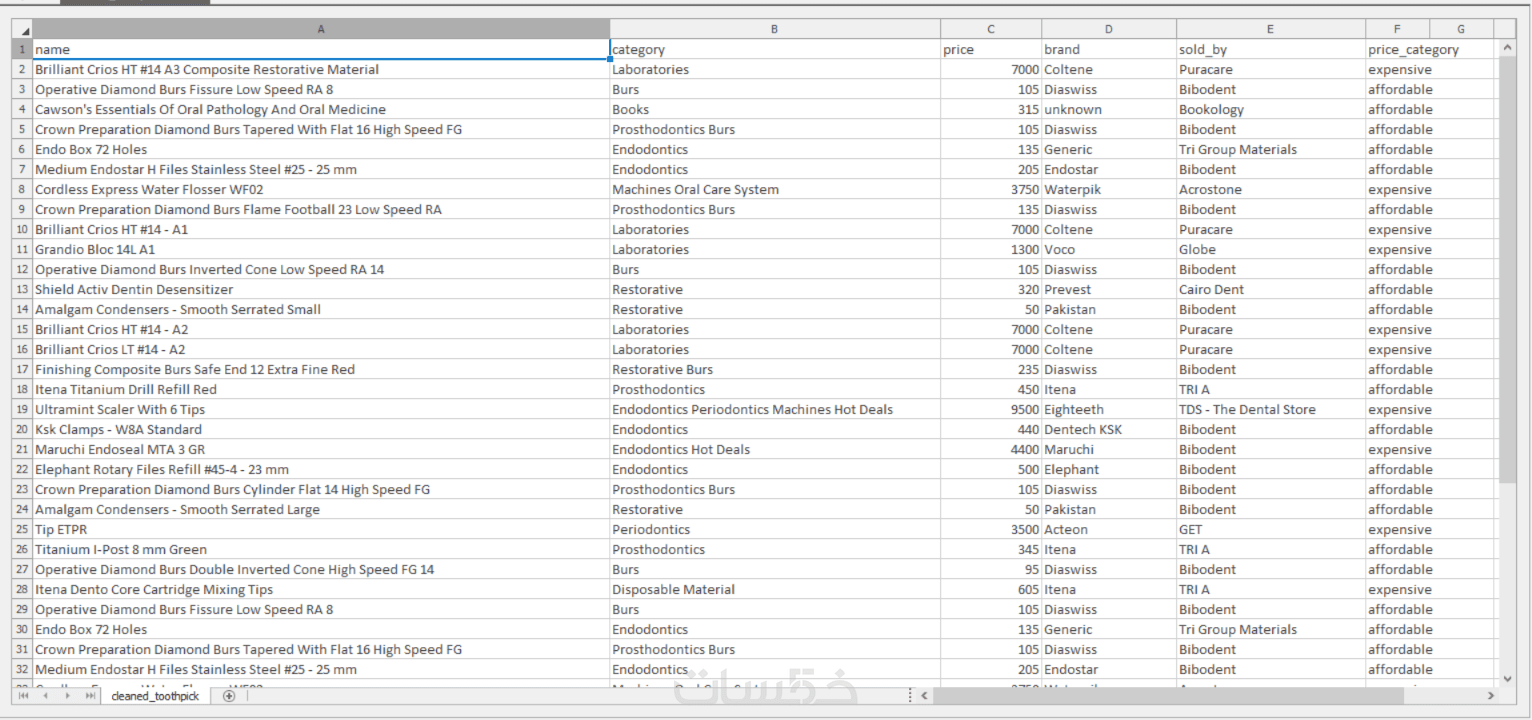1532x720 pixels.
Task: Select 'Shield Activ Dentin Desensitizer' cell
Action: pos(321,289)
